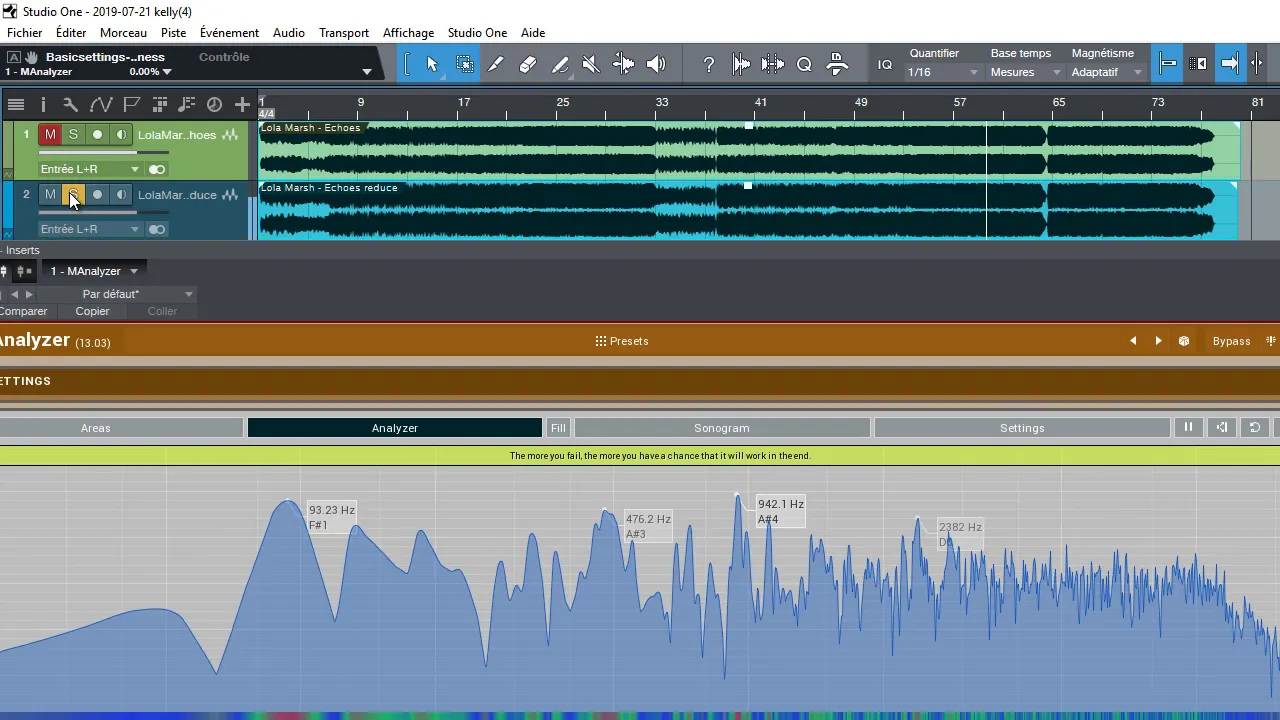Open the Settings tab in MAnalyzer
Viewport: 1280px width, 720px height.
click(x=1022, y=428)
